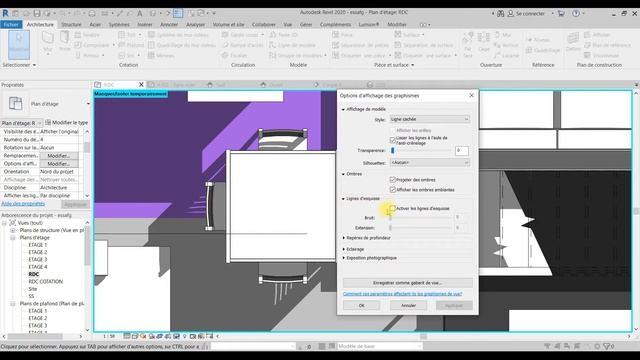The width and height of the screenshot is (640, 360).
Task: Select the Sol floor tool
Action: 127,55
